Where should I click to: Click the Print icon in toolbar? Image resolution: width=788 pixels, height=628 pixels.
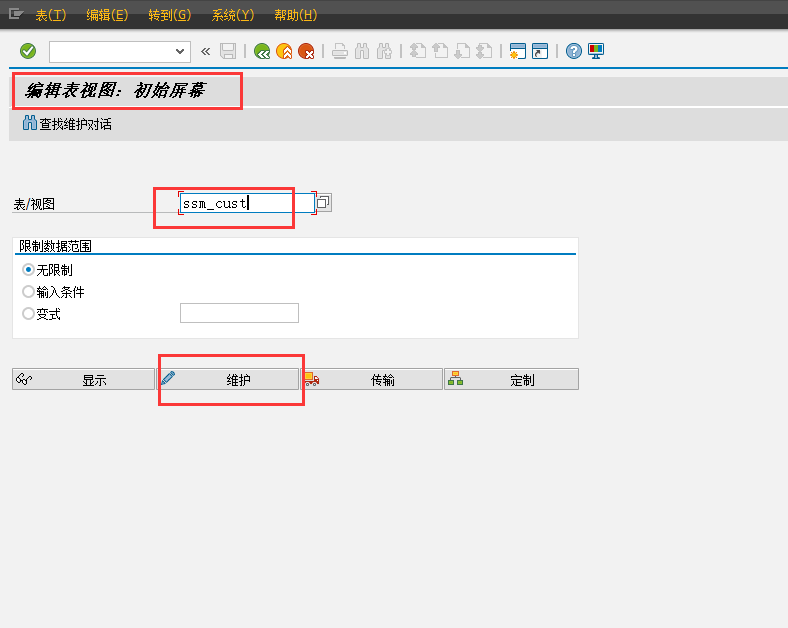(340, 51)
